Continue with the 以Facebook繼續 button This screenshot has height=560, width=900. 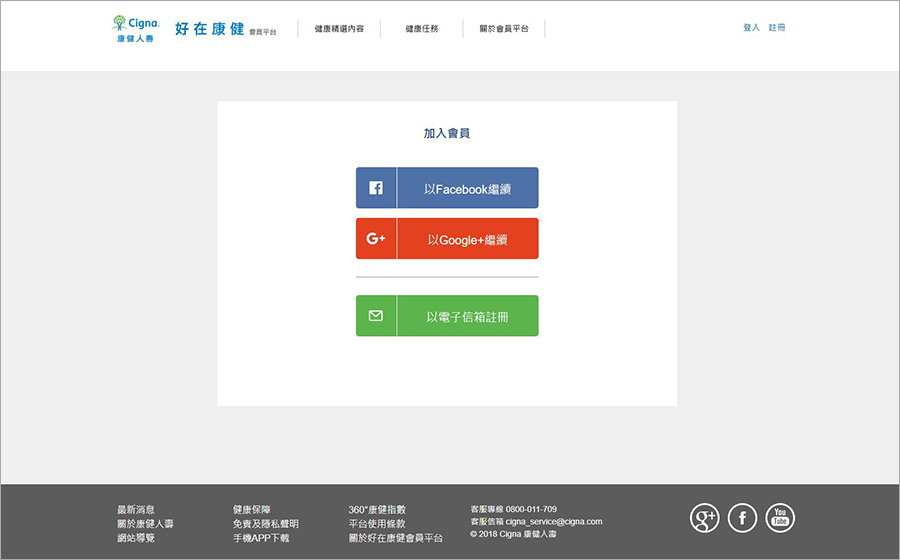[x=447, y=188]
